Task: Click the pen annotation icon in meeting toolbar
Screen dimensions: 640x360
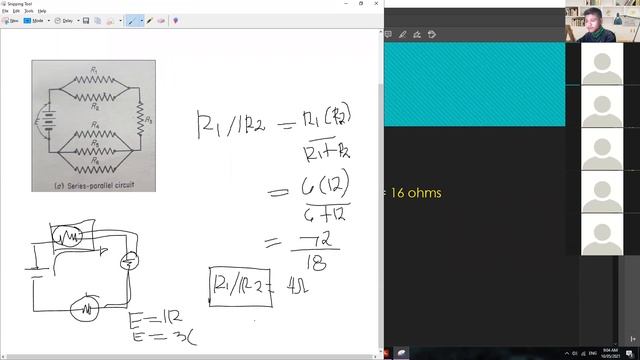Action: [402, 34]
